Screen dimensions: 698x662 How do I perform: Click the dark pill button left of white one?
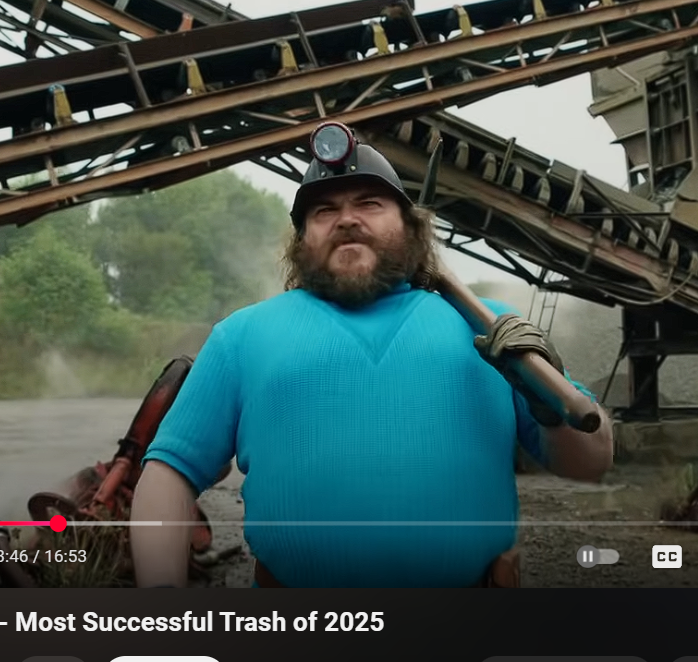pyautogui.click(x=53, y=659)
